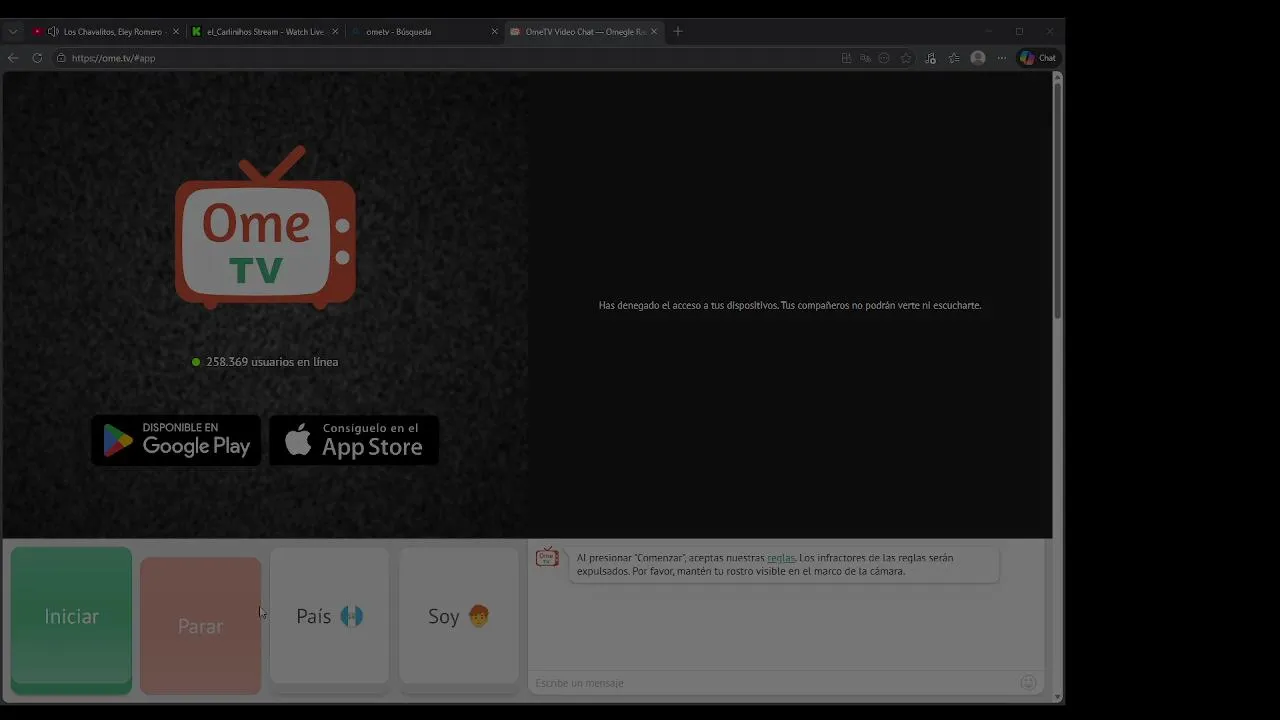This screenshot has width=1280, height=720.
Task: Click the OmeTV avatar beside rules message
Action: click(547, 557)
